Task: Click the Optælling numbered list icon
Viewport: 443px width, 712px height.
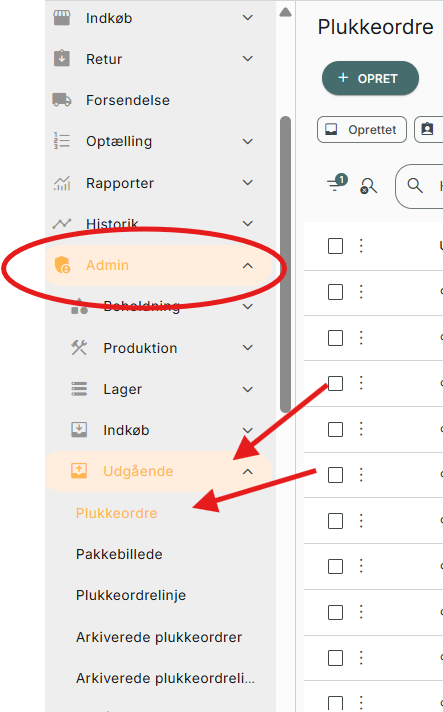Action: coord(62,141)
